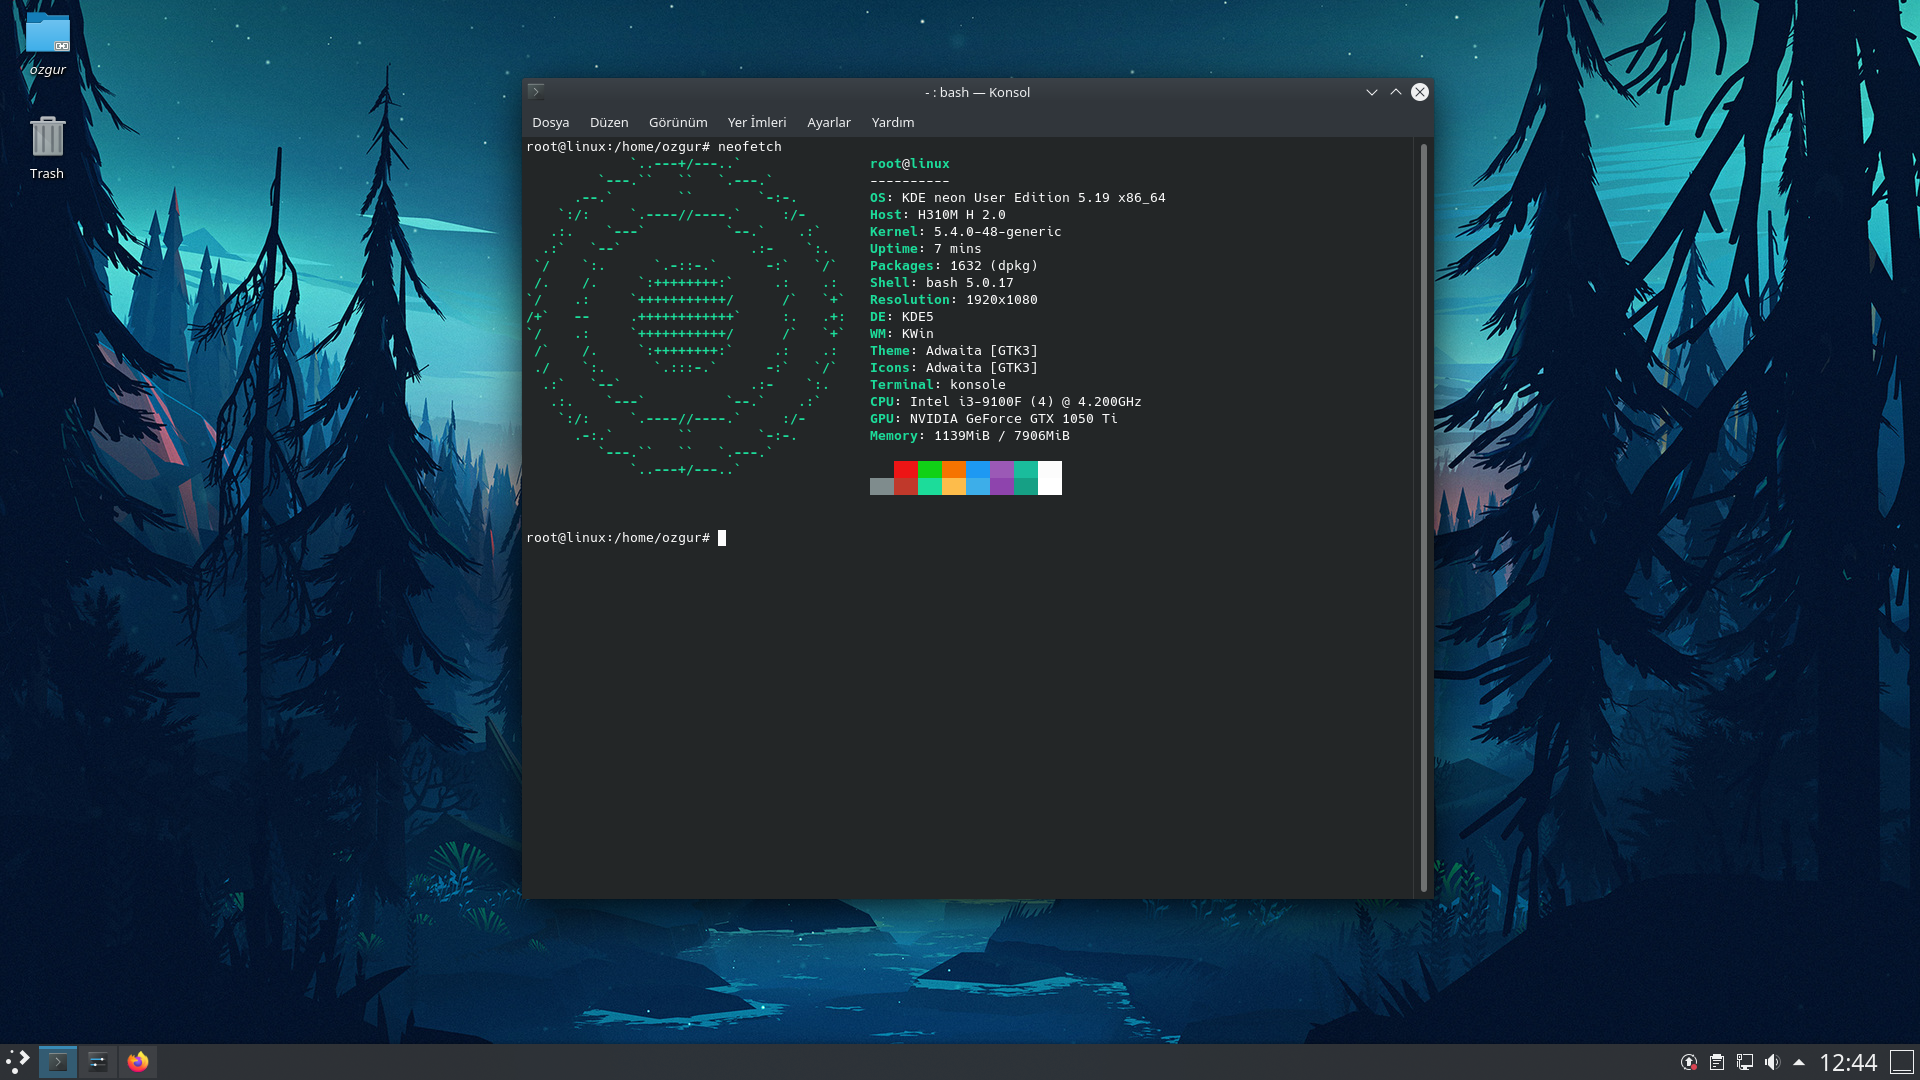Open the Dosya menu

tap(550, 122)
